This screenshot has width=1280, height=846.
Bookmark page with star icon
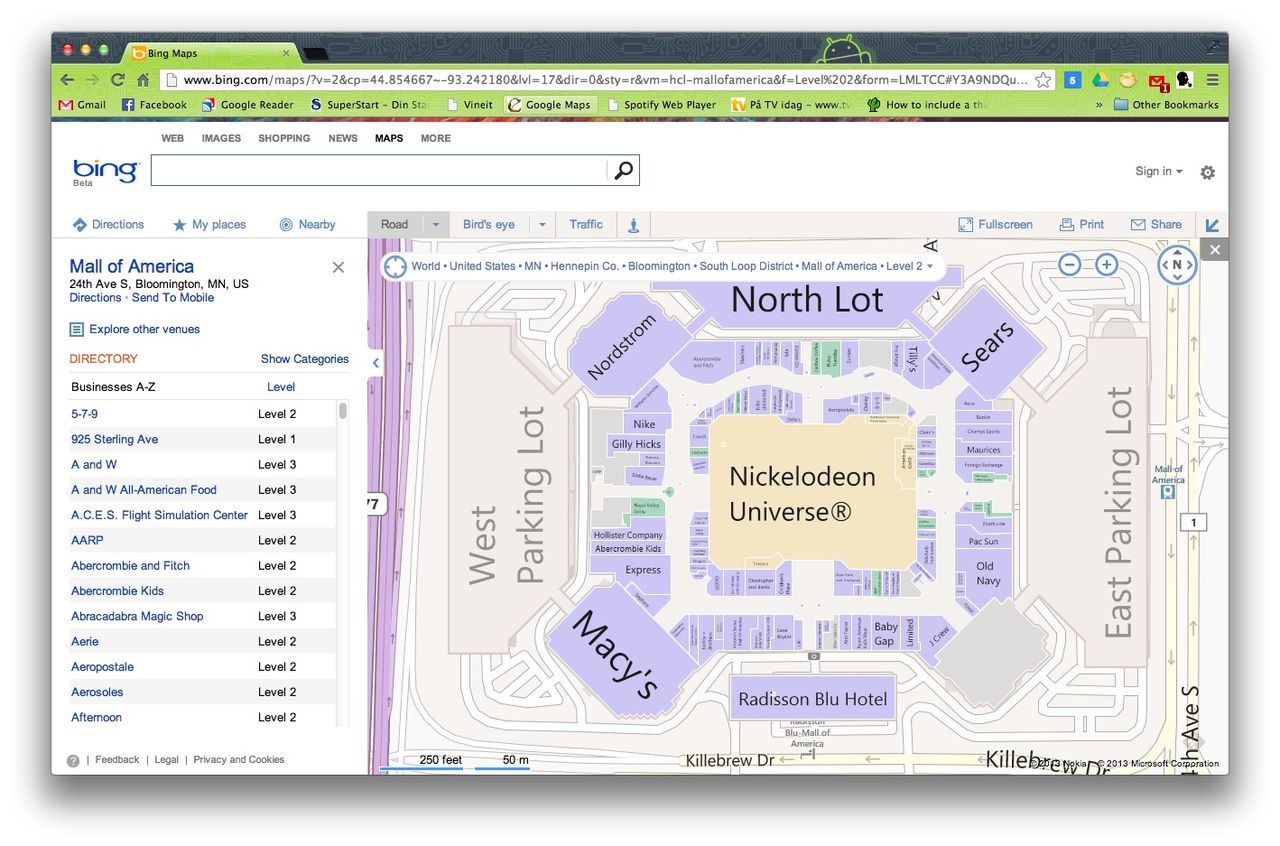1043,80
